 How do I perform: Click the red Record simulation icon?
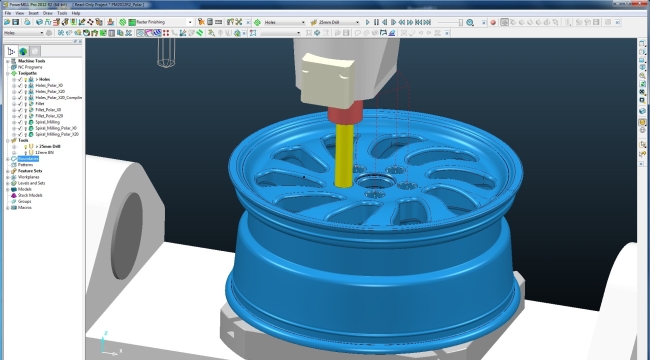(x=493, y=22)
